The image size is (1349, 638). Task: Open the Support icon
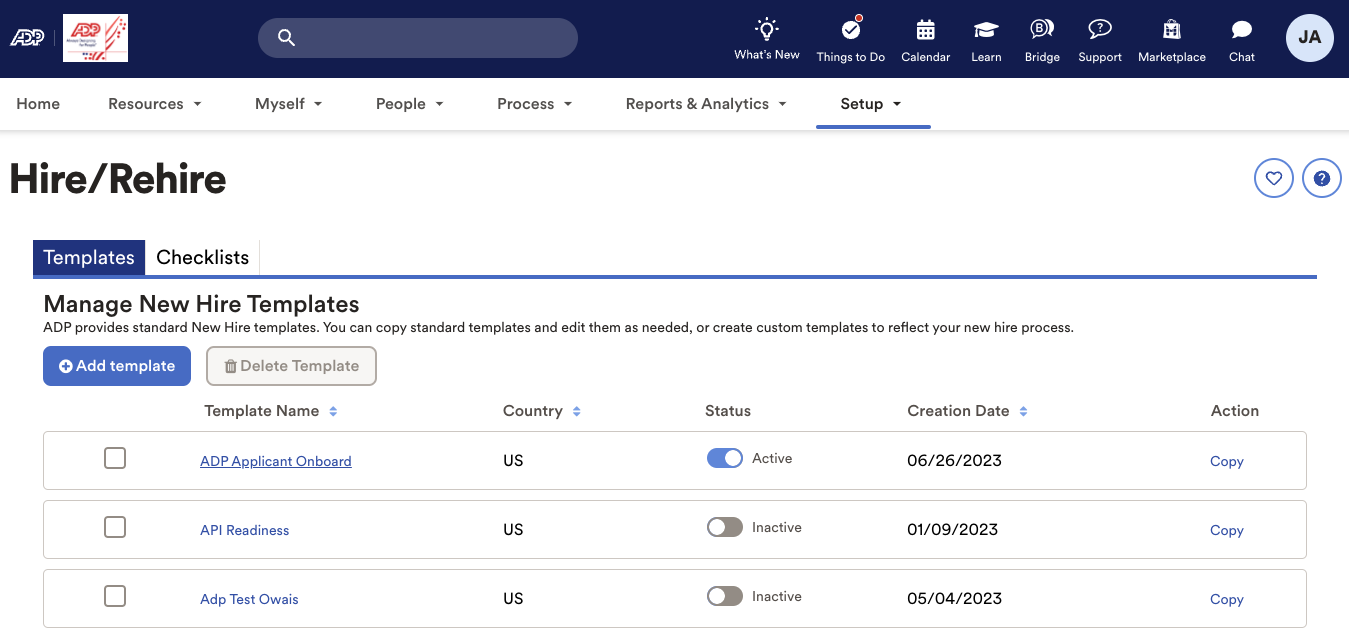pos(1099,32)
